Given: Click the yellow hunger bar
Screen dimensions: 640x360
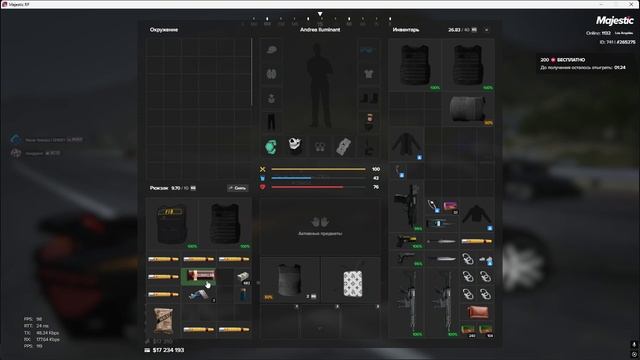Looking at the screenshot, I should (318, 169).
